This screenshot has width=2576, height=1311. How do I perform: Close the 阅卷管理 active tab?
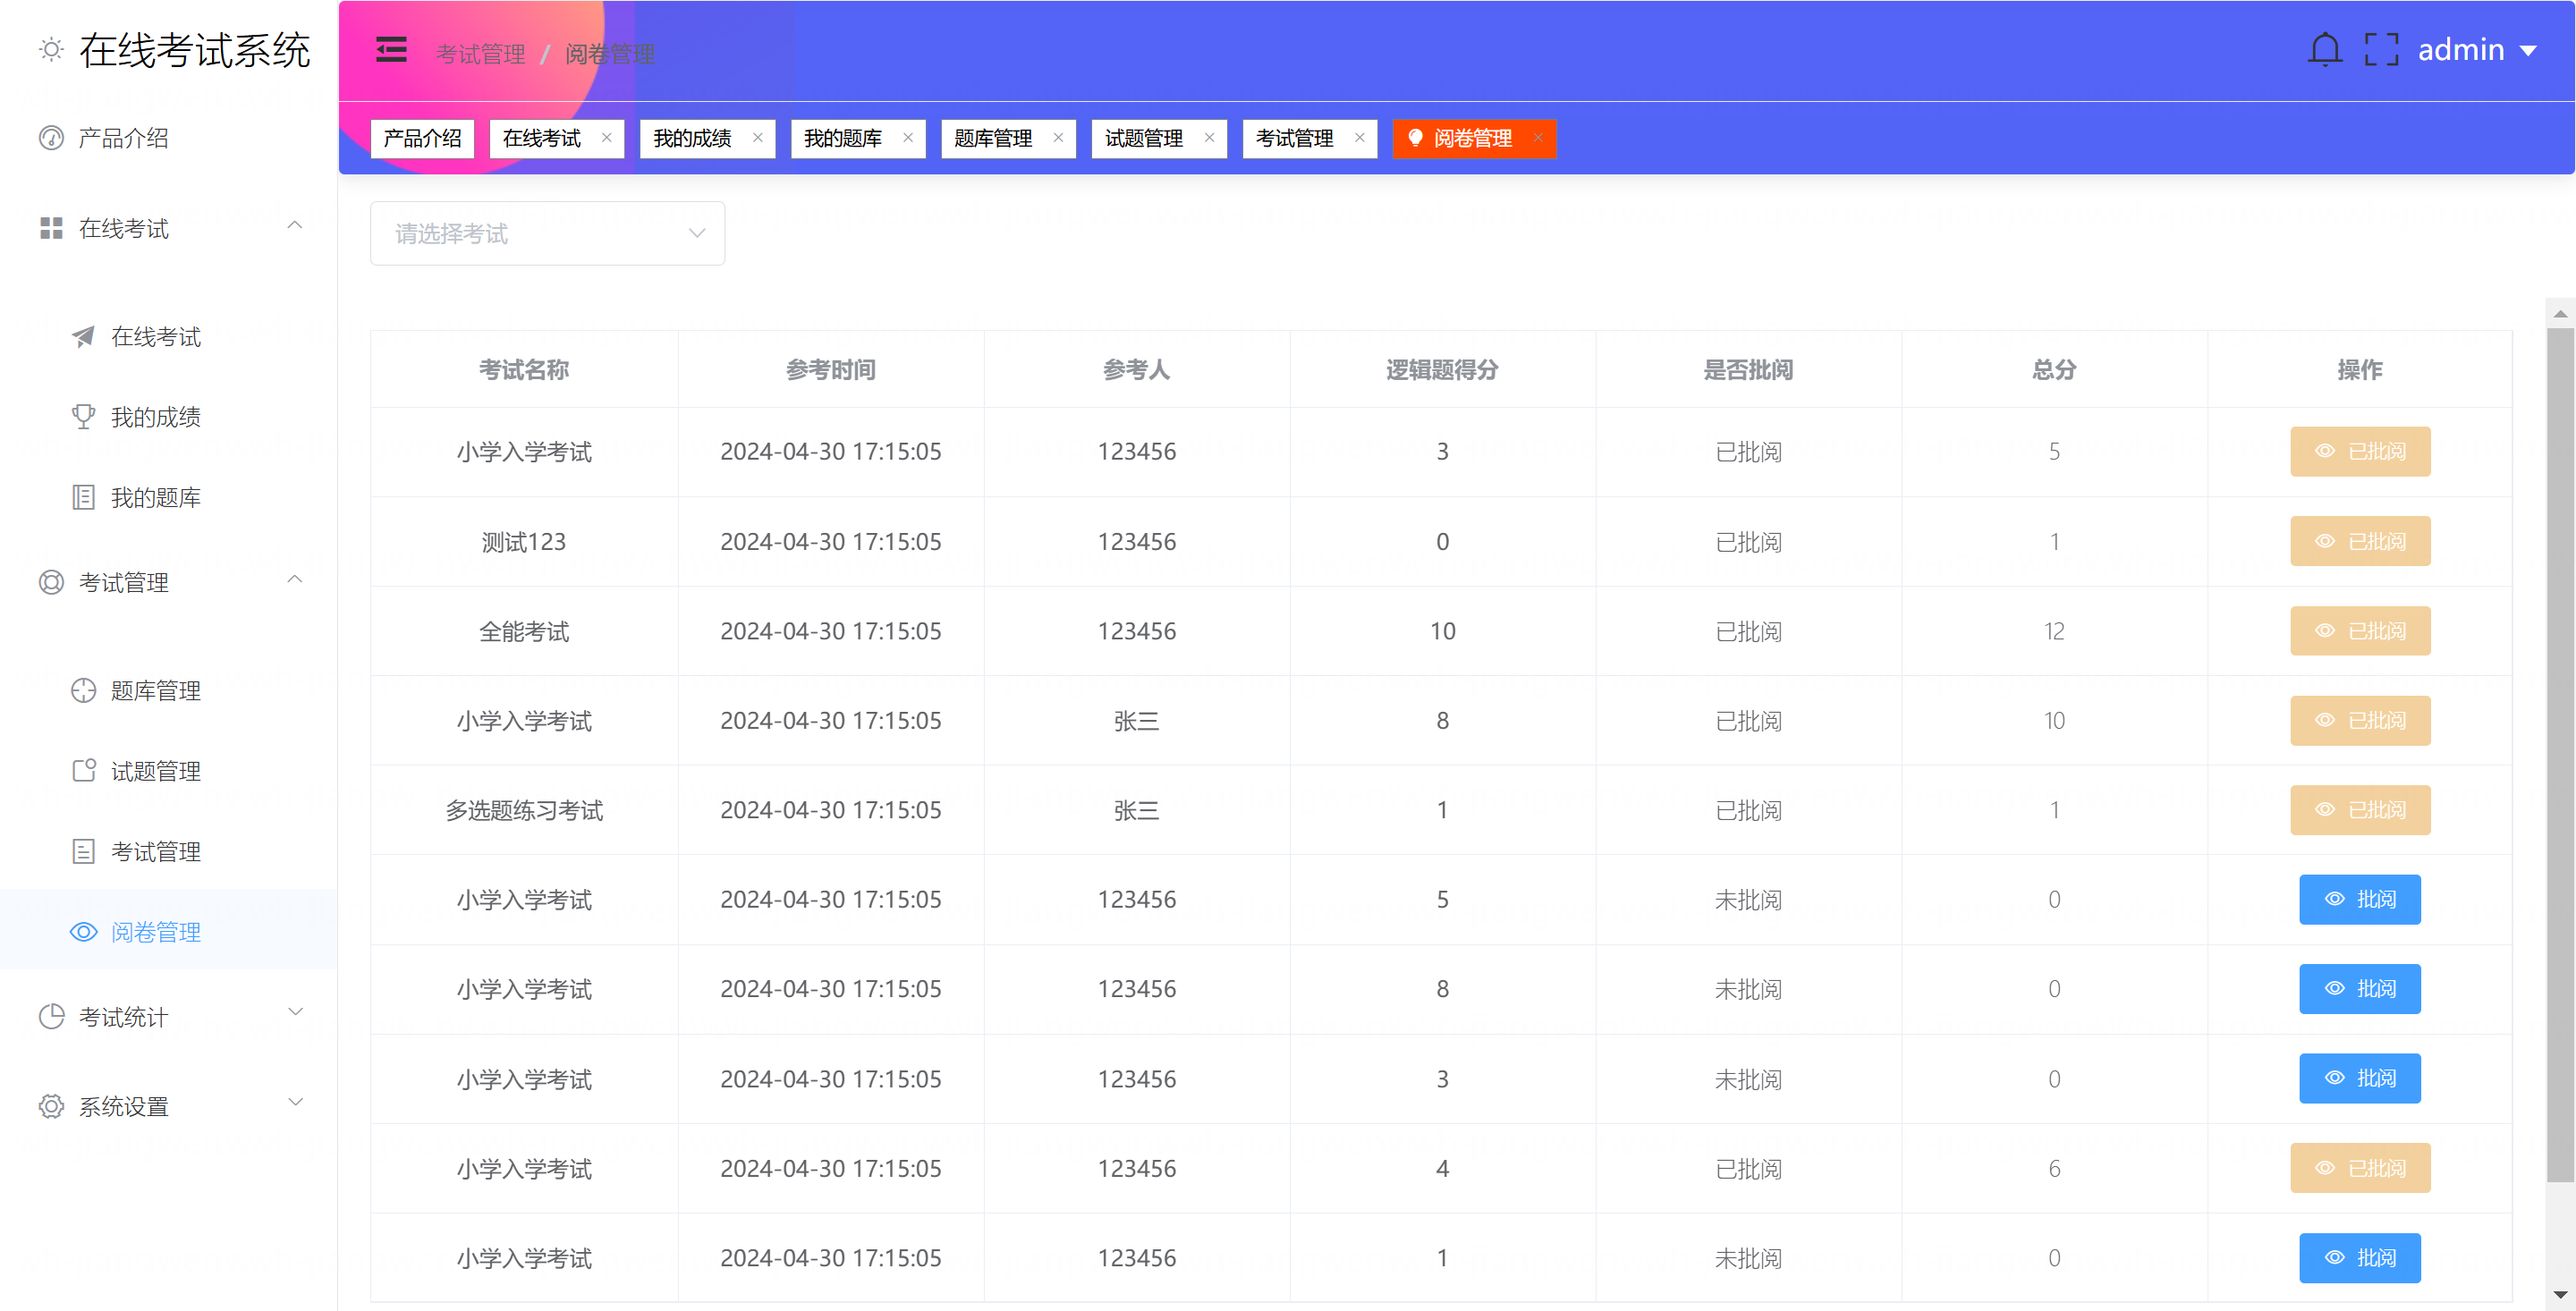point(1538,138)
